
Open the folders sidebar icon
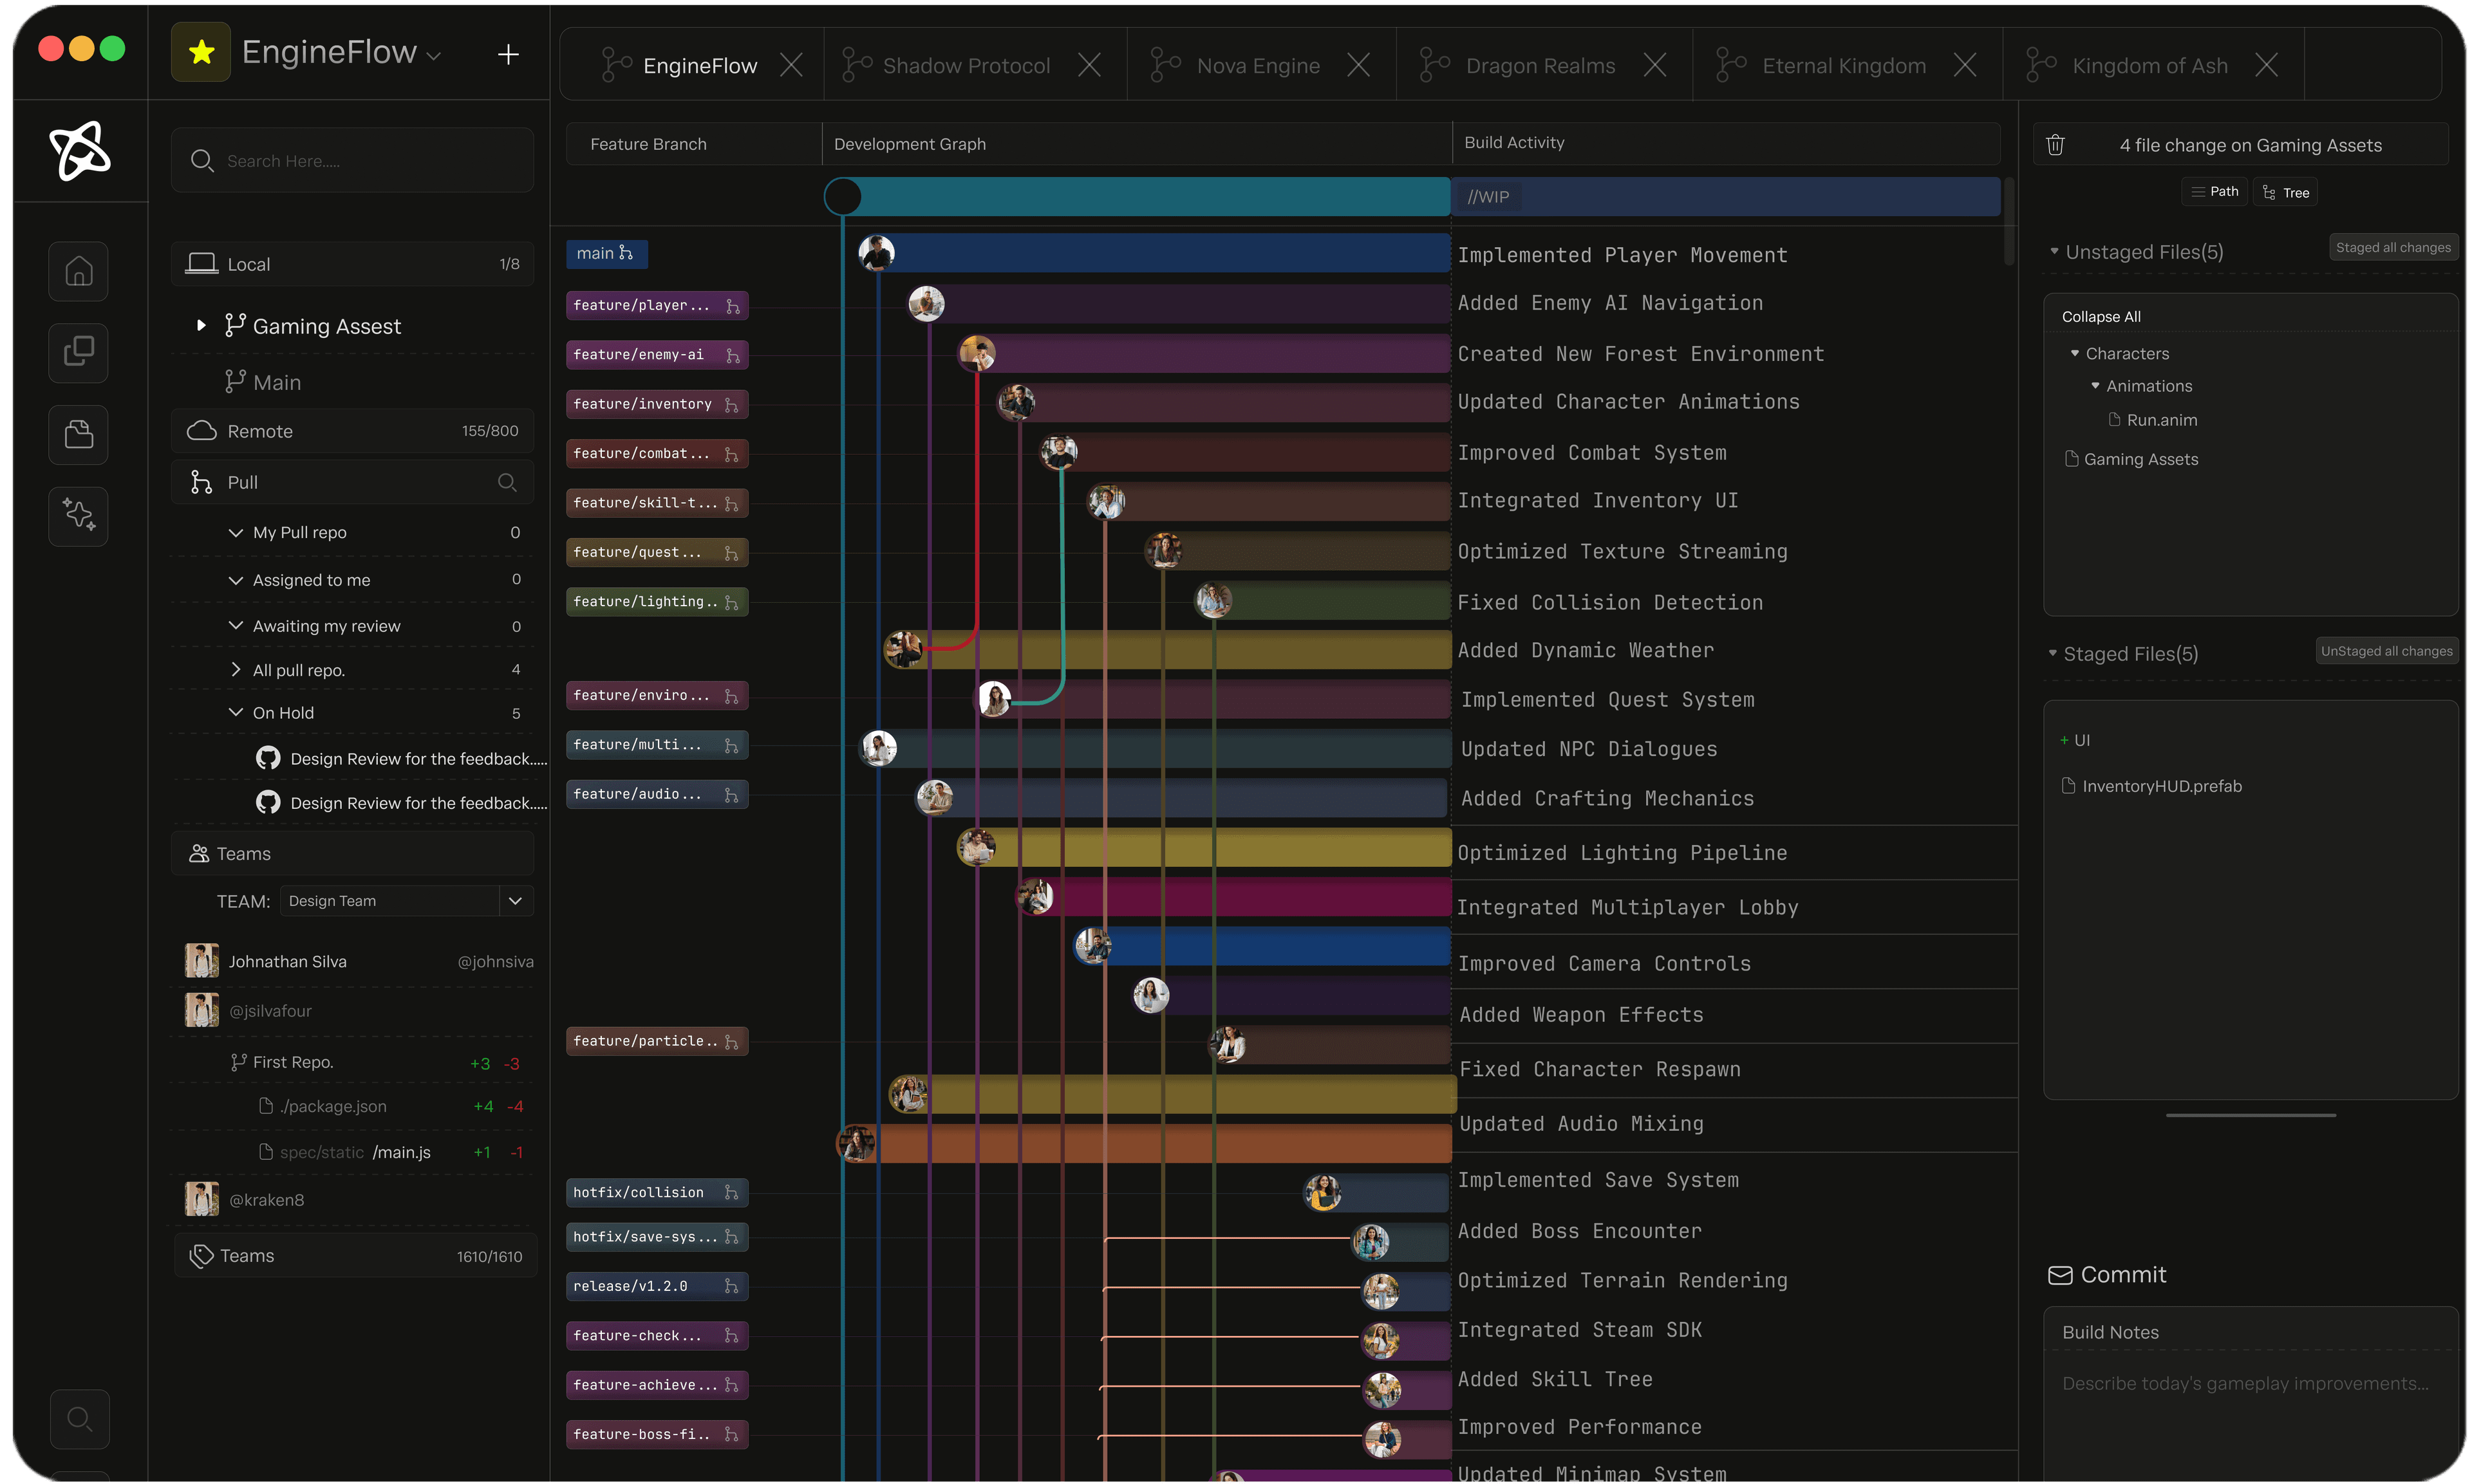79,434
